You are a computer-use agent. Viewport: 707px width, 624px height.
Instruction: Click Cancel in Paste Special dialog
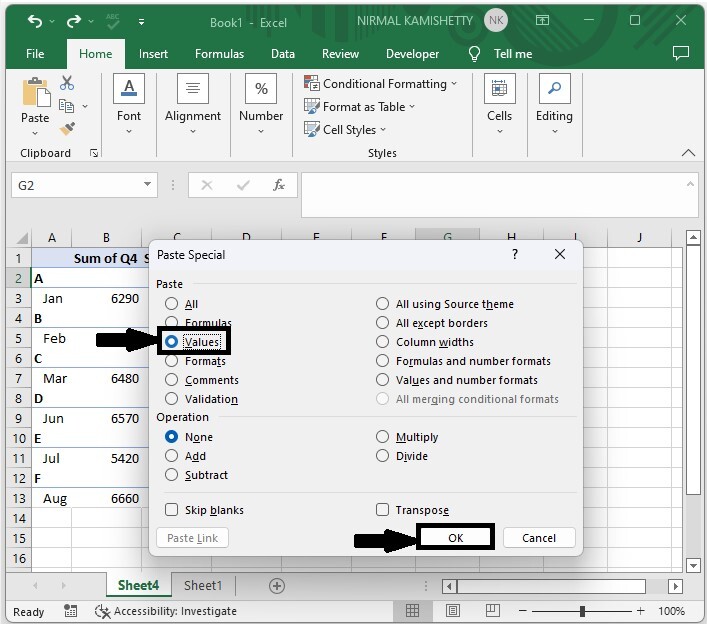tap(538, 538)
